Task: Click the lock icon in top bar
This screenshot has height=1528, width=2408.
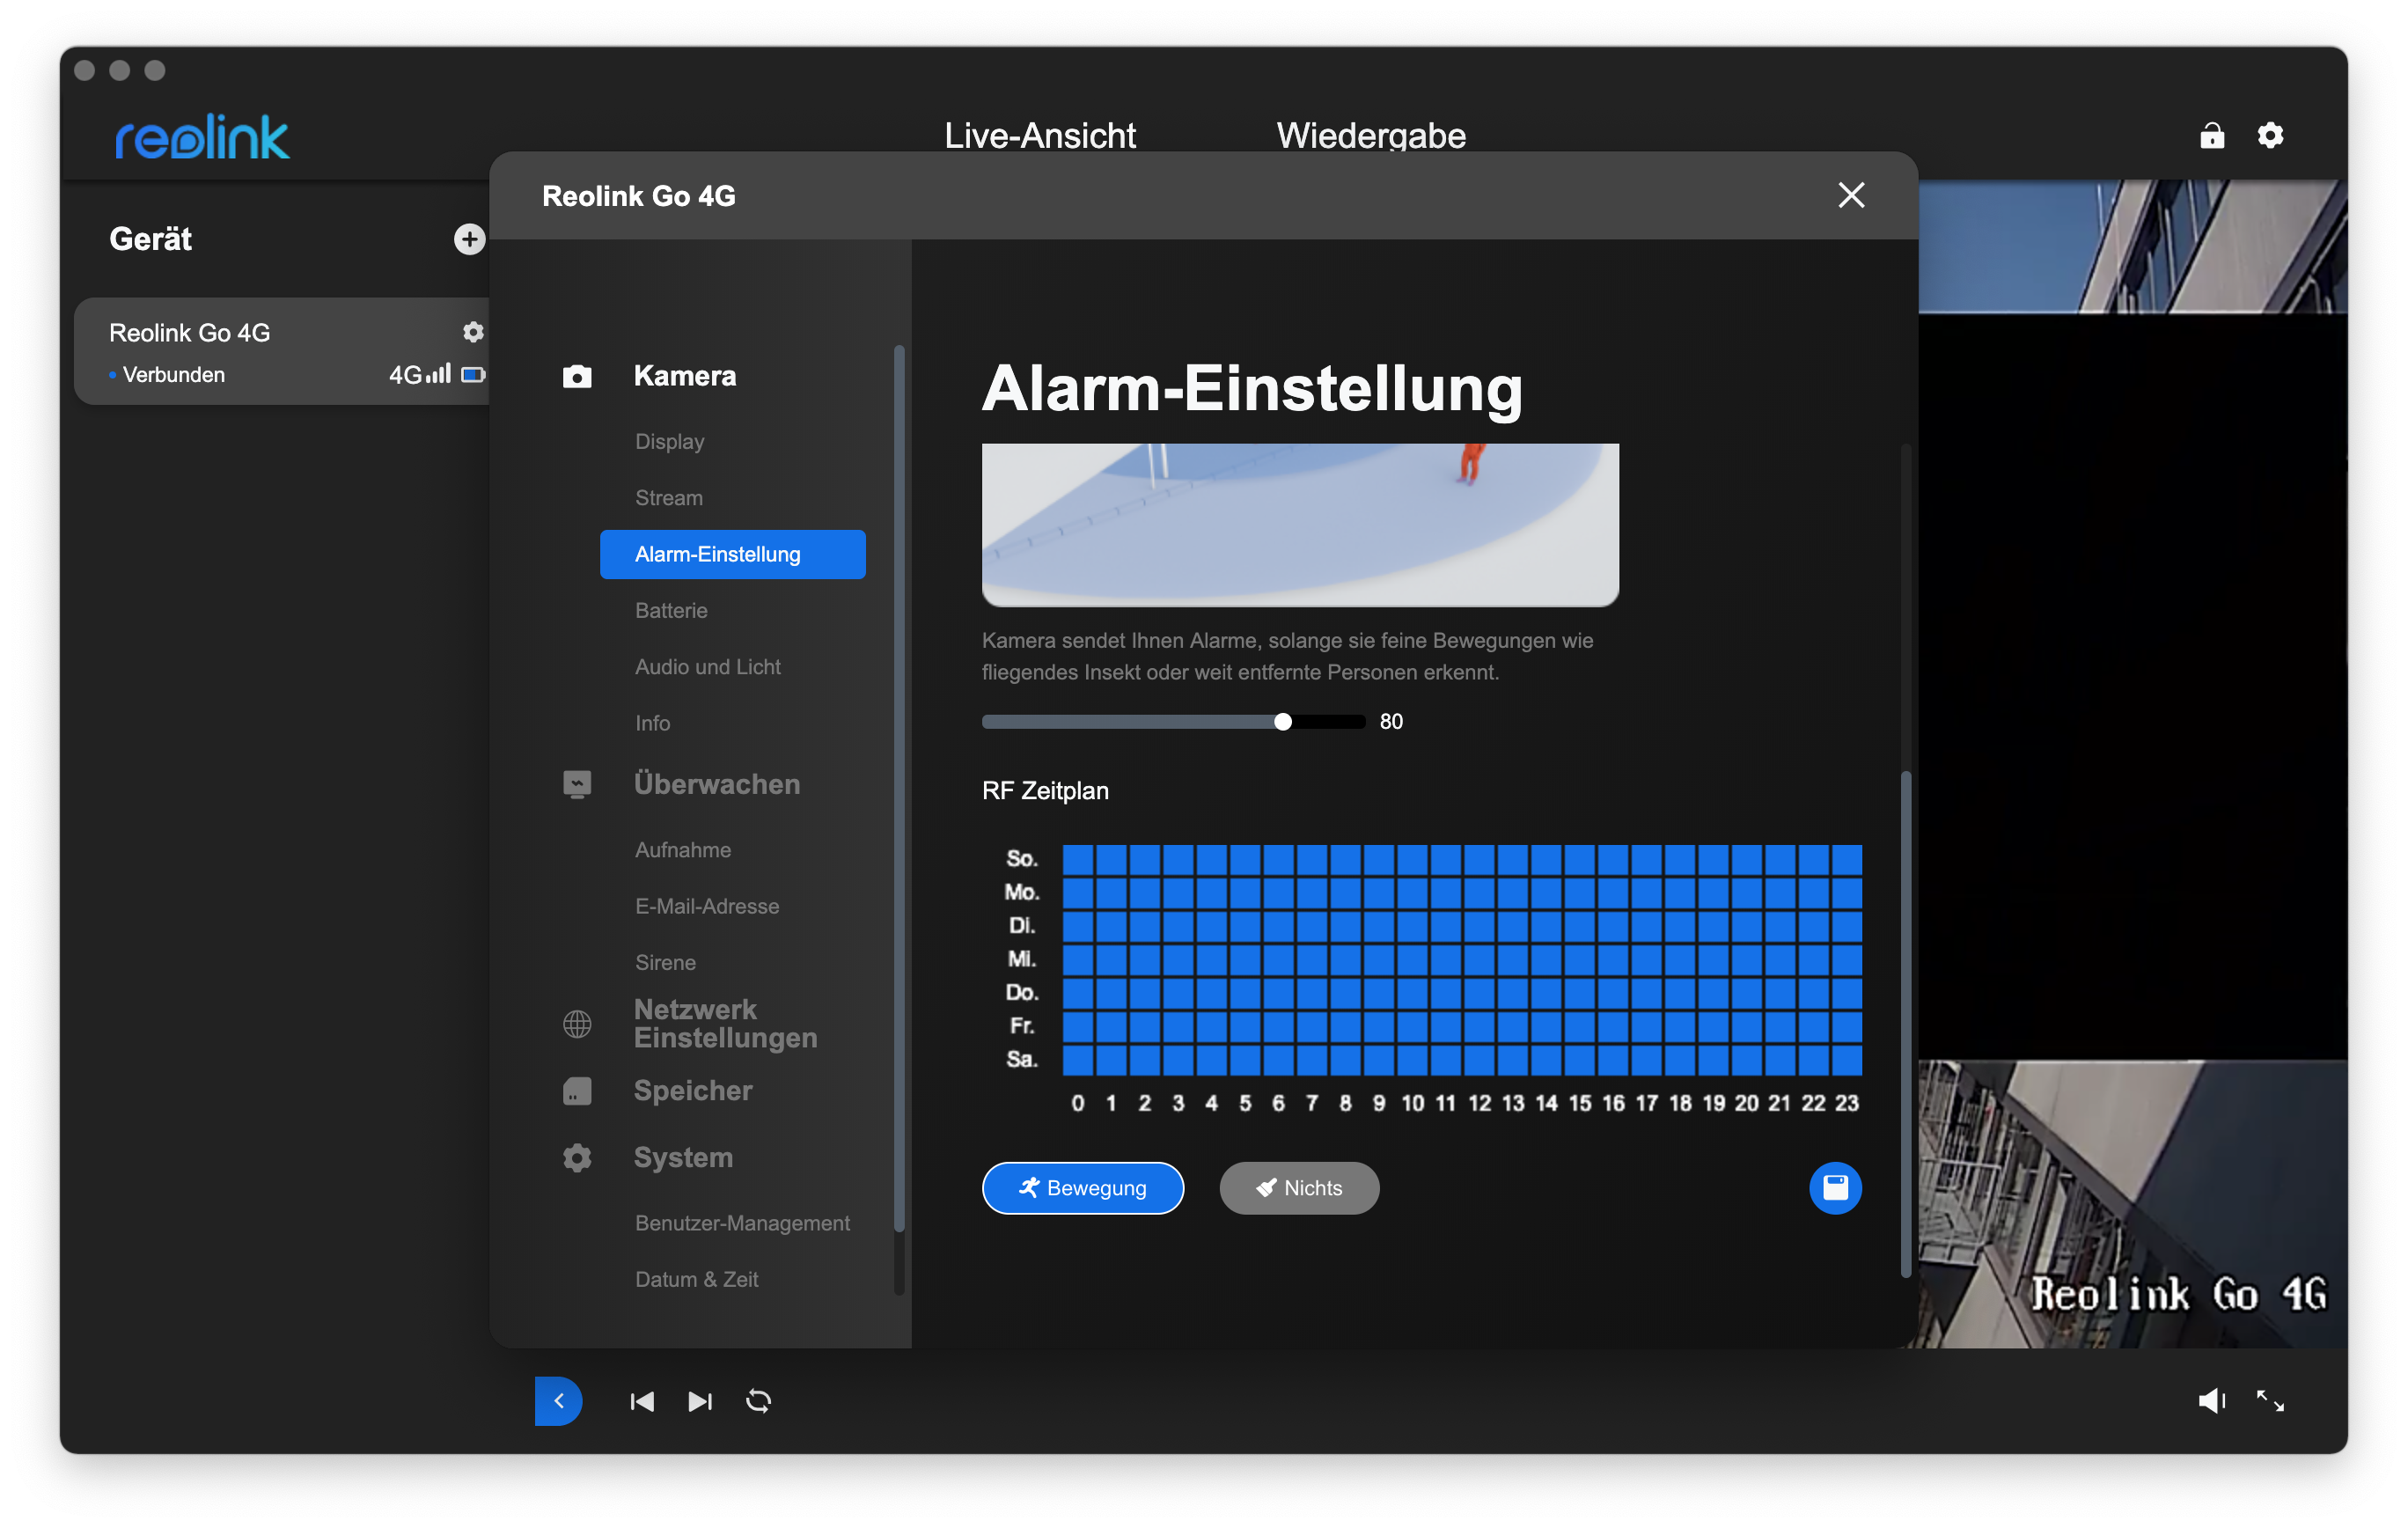Action: (2211, 135)
